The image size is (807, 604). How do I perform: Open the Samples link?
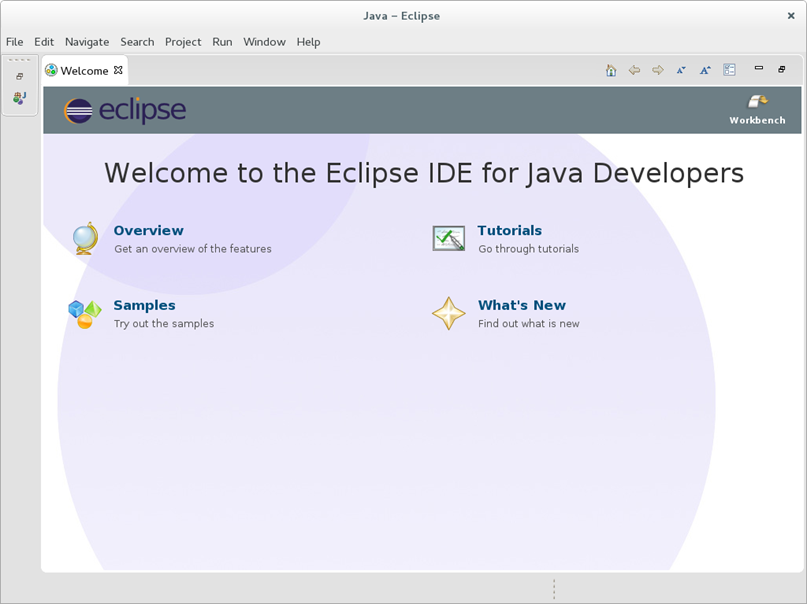[145, 305]
